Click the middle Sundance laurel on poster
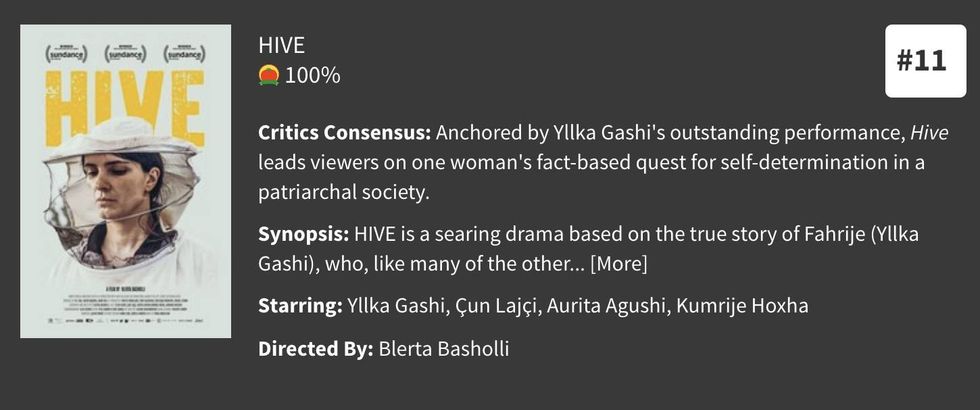The height and width of the screenshot is (410, 980). (x=125, y=51)
